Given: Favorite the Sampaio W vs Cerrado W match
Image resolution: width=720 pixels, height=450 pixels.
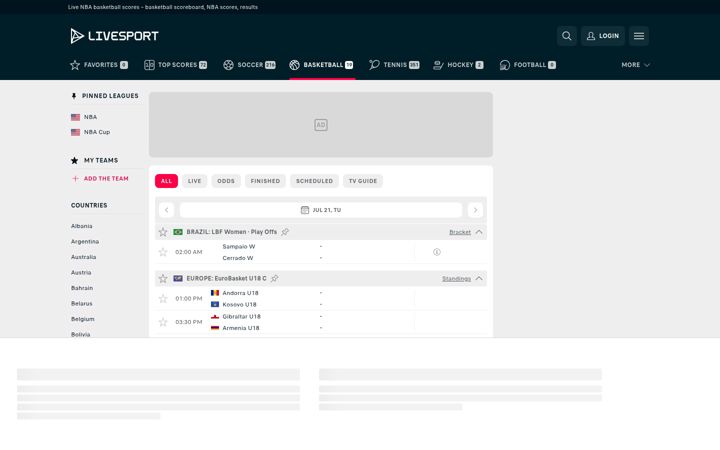Looking at the screenshot, I should pyautogui.click(x=163, y=252).
